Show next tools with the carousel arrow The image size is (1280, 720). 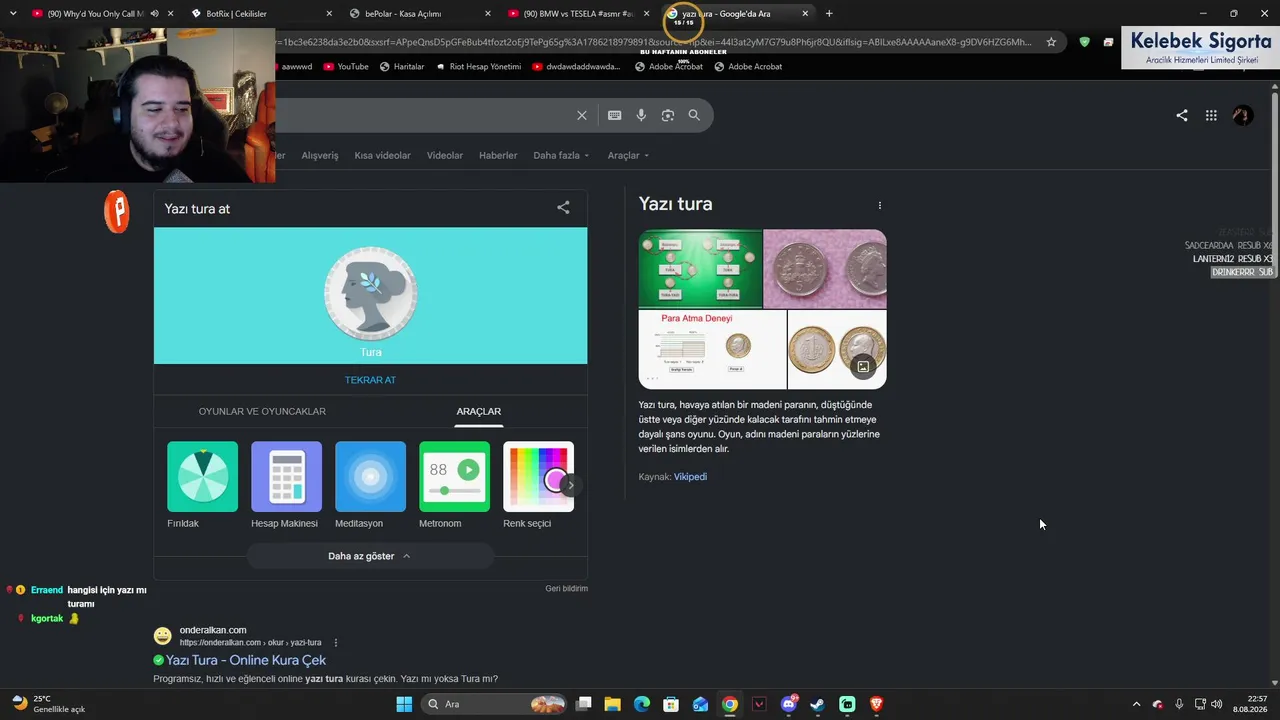(570, 485)
